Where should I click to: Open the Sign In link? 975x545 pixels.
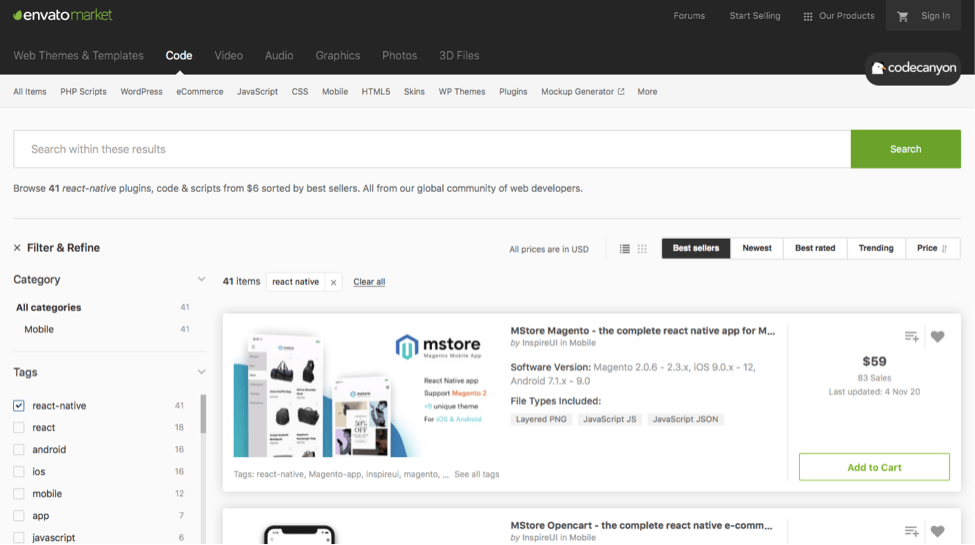tap(935, 16)
